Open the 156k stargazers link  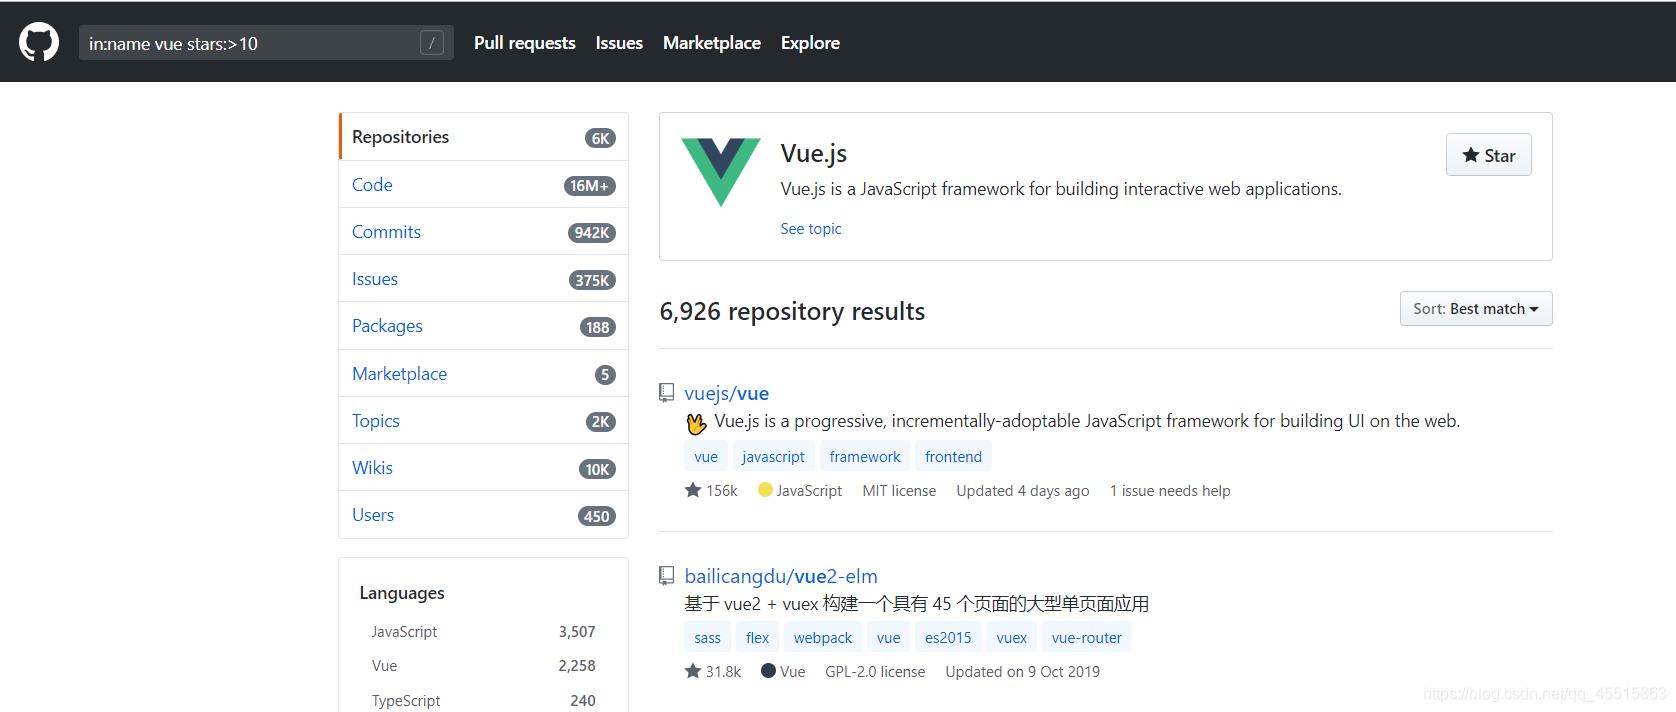[x=711, y=491]
